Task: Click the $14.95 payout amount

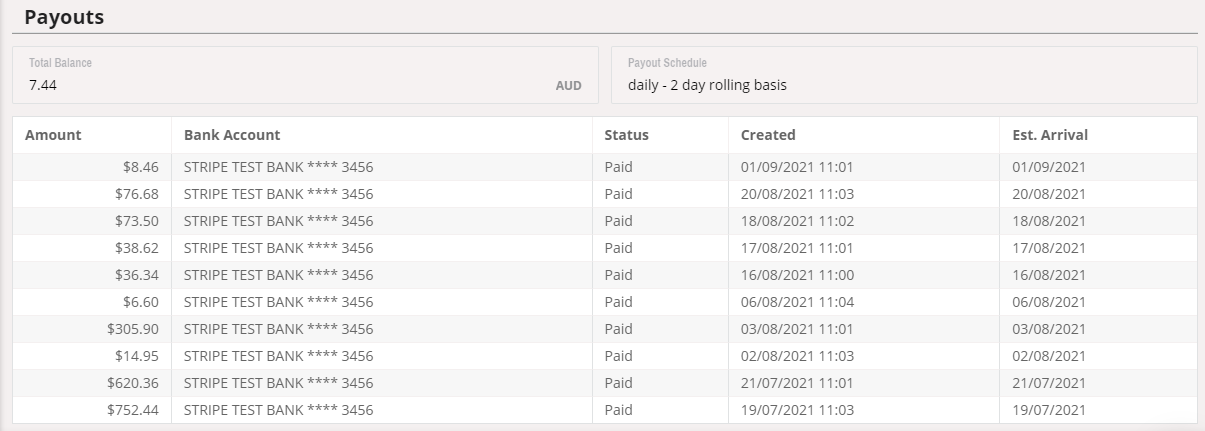Action: click(x=137, y=356)
